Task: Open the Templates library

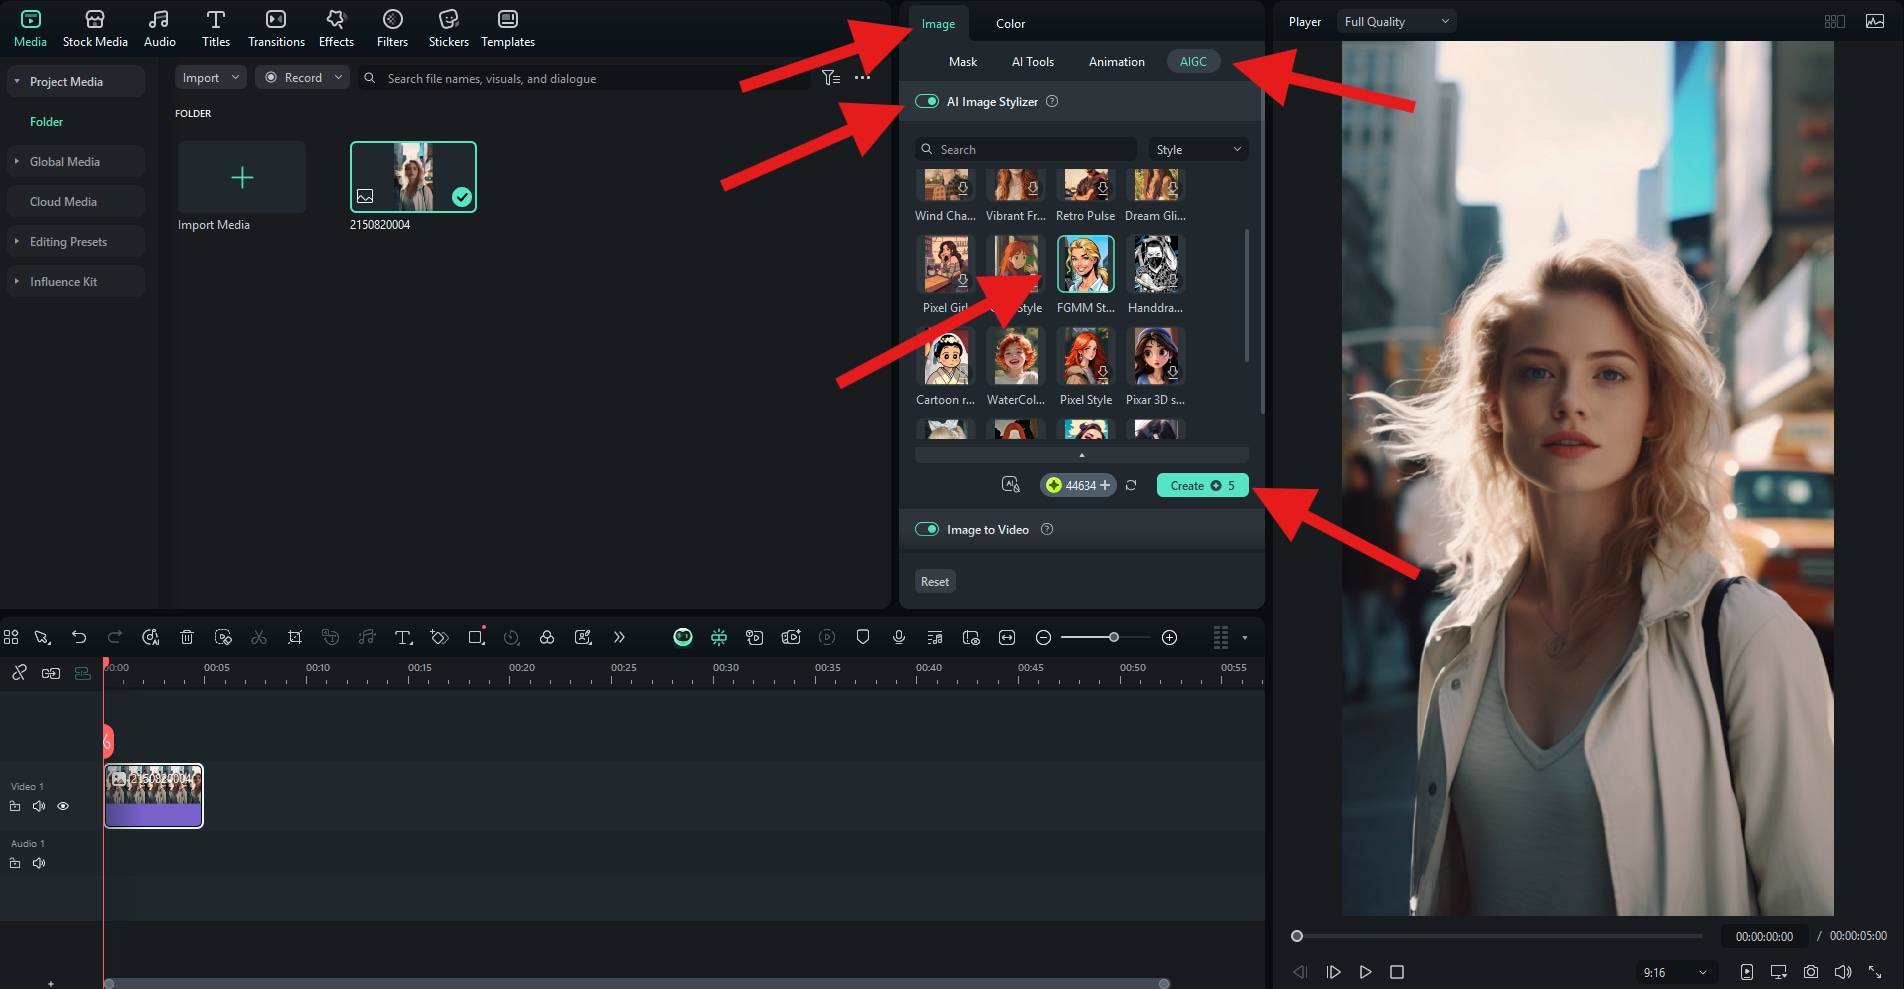Action: (x=508, y=29)
